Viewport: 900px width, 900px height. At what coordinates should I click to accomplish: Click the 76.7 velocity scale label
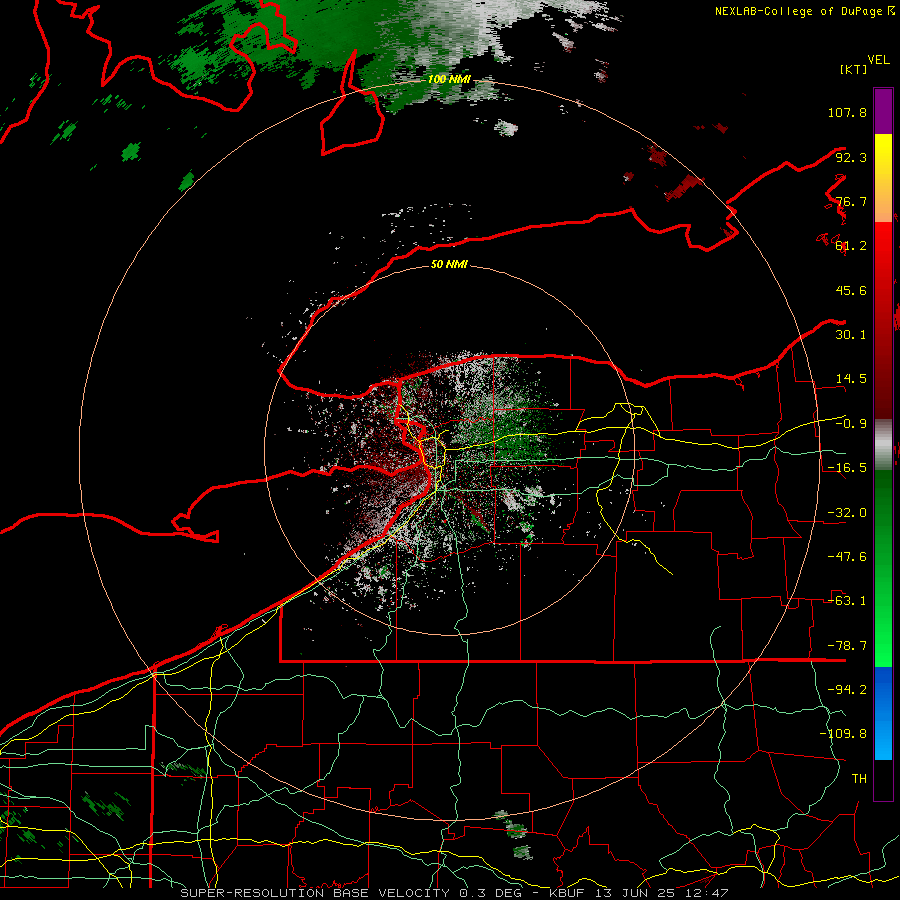tap(851, 201)
